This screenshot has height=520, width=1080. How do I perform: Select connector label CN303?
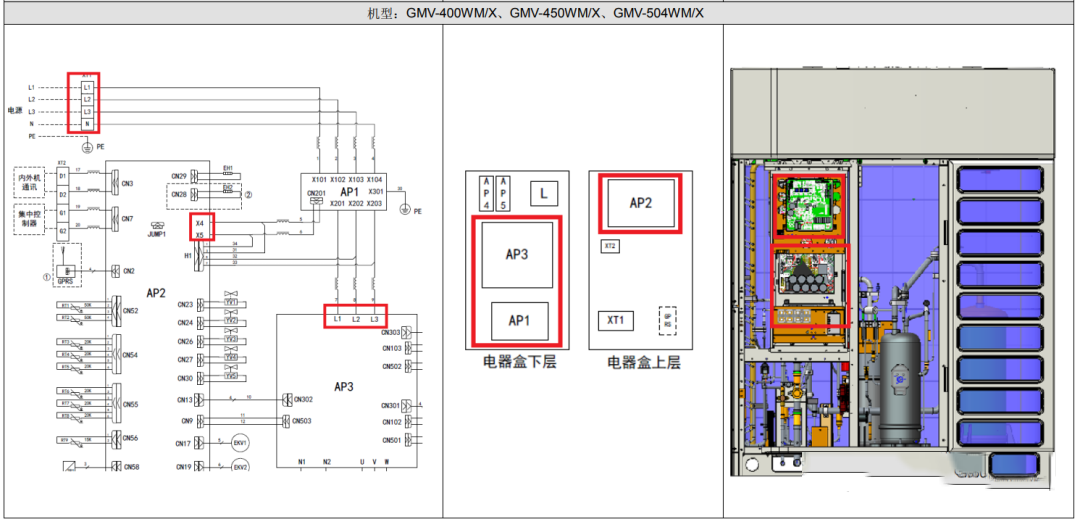pos(391,332)
